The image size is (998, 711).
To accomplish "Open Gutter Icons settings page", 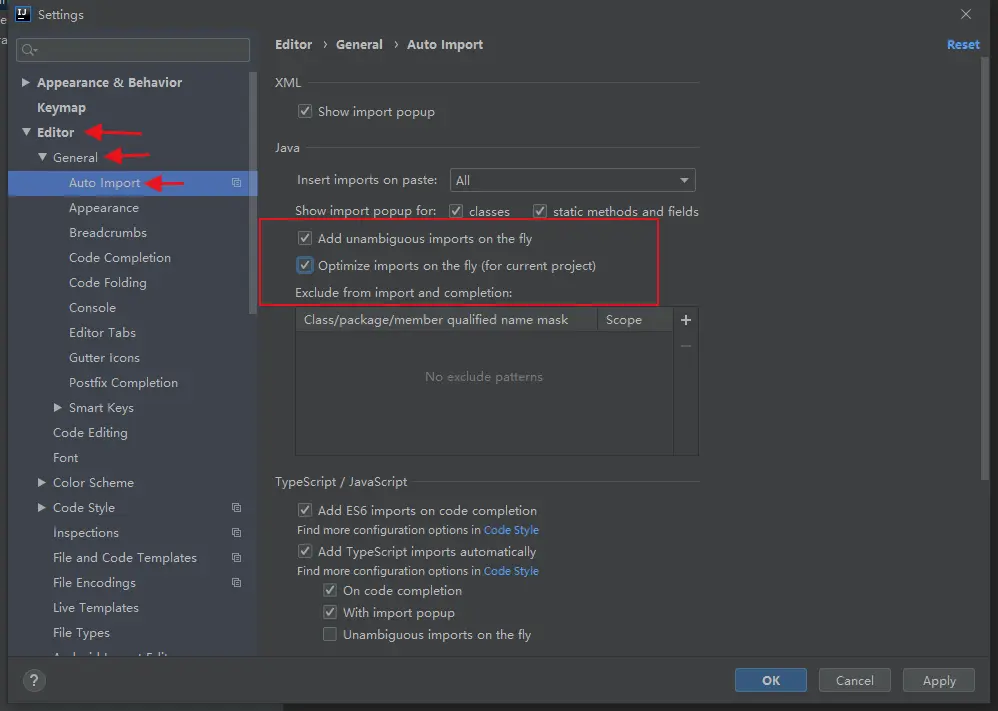I will [104, 358].
